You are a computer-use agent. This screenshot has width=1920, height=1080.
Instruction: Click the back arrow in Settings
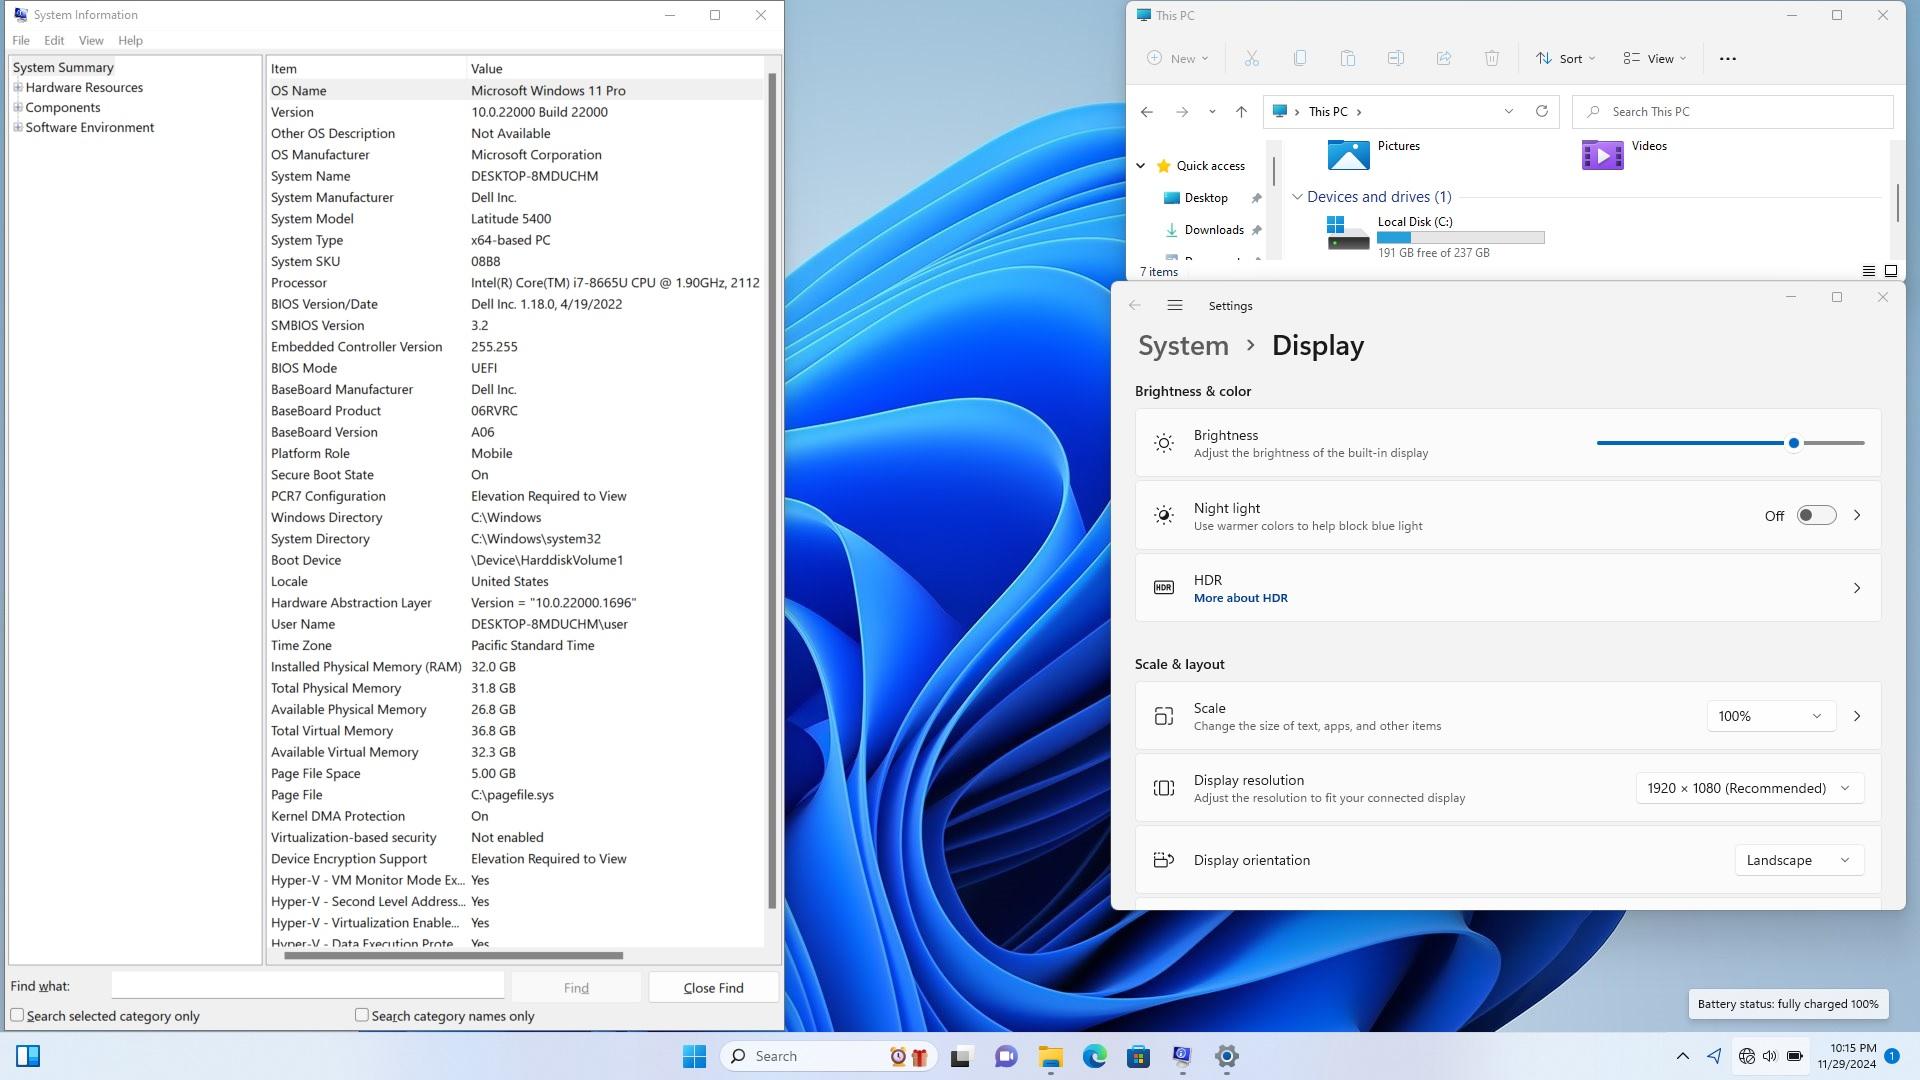1134,305
